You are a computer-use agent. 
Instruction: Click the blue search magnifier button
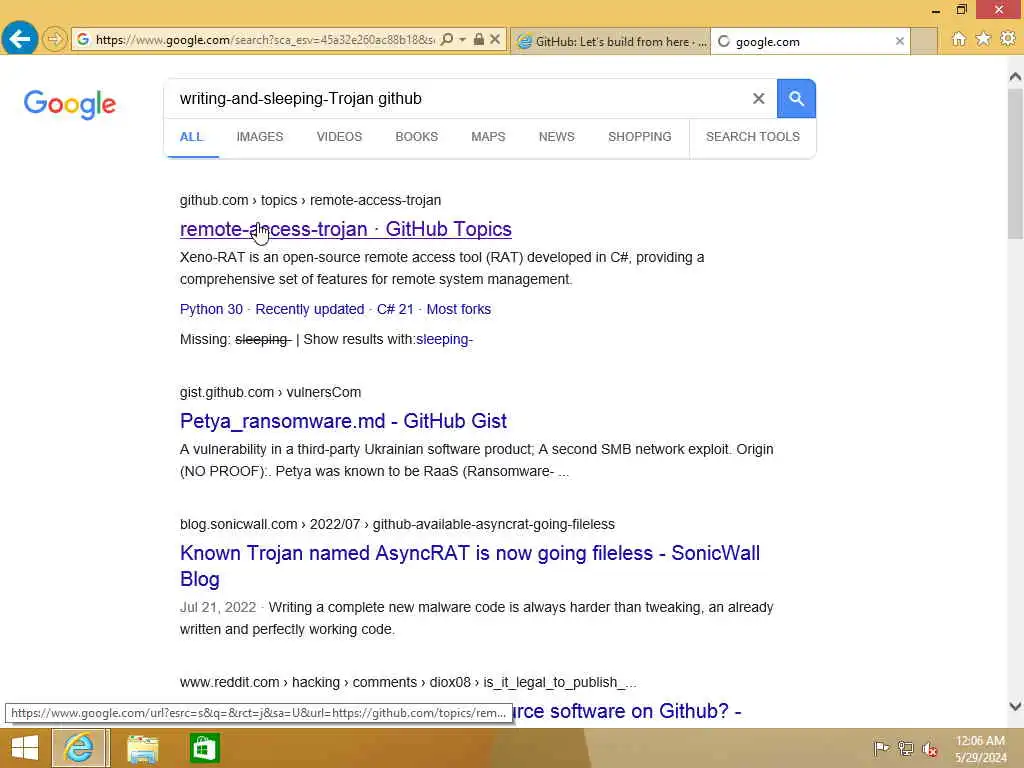coord(796,99)
